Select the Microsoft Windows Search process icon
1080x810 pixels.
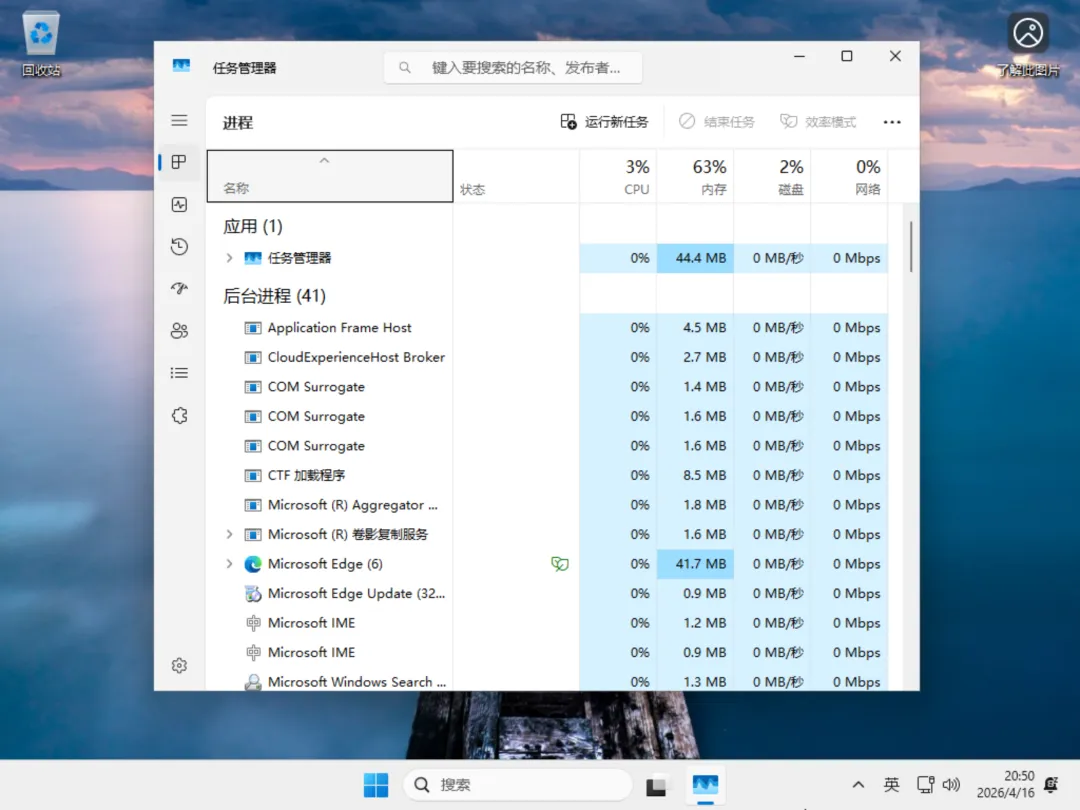(253, 682)
